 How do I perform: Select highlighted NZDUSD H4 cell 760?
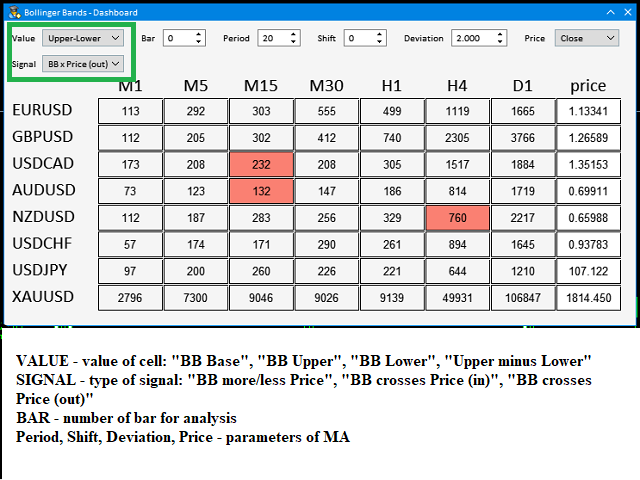457,217
